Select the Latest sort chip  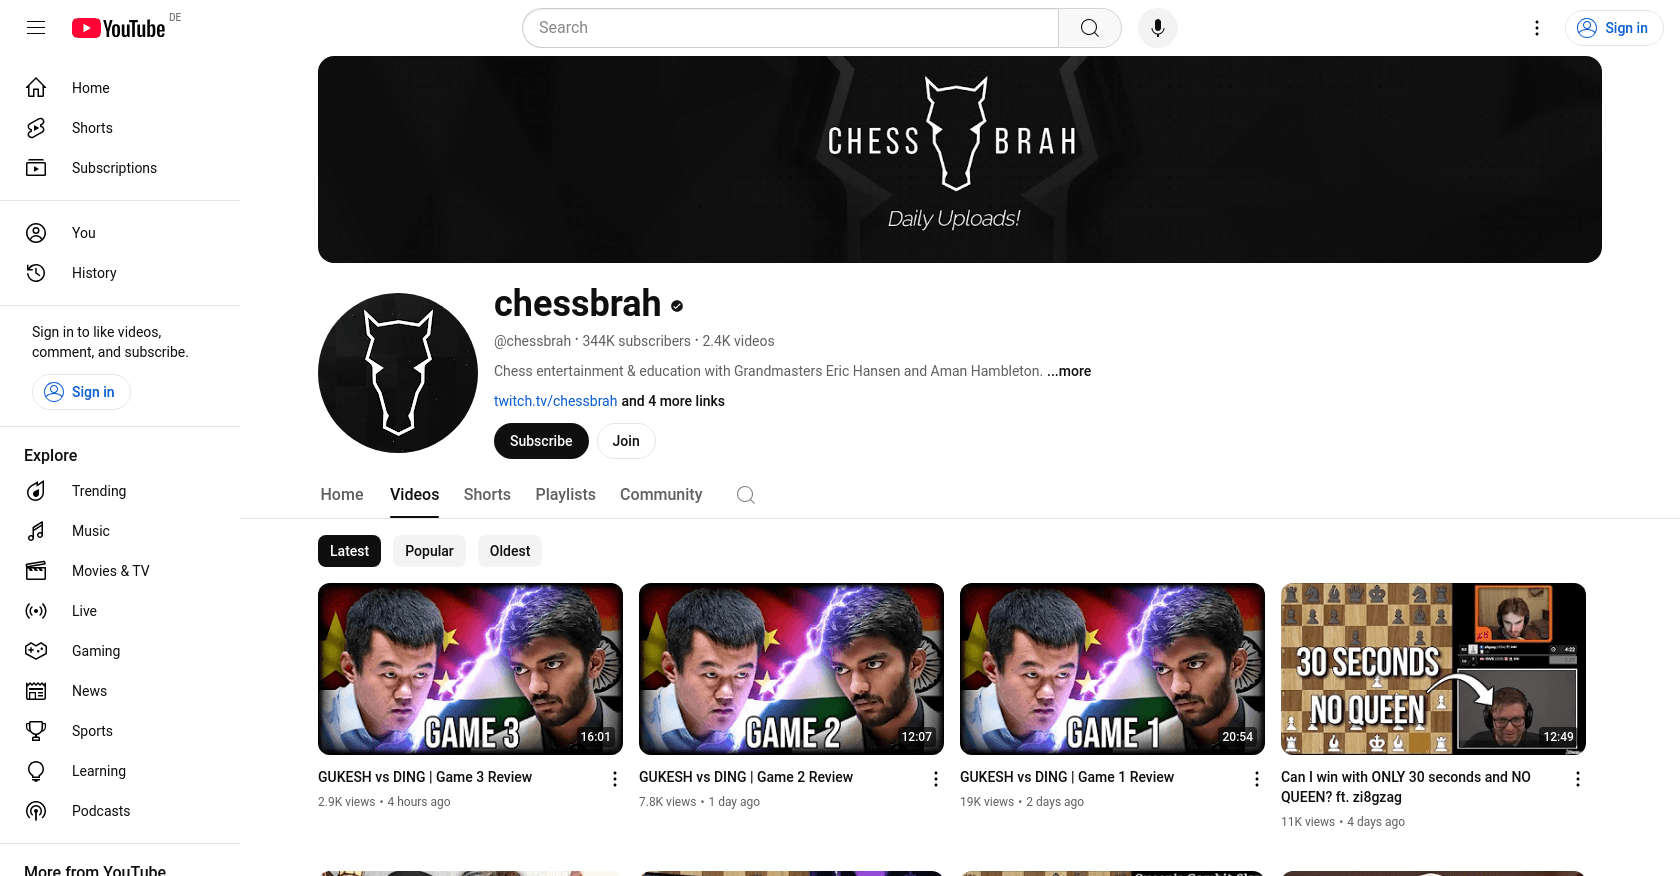click(349, 551)
